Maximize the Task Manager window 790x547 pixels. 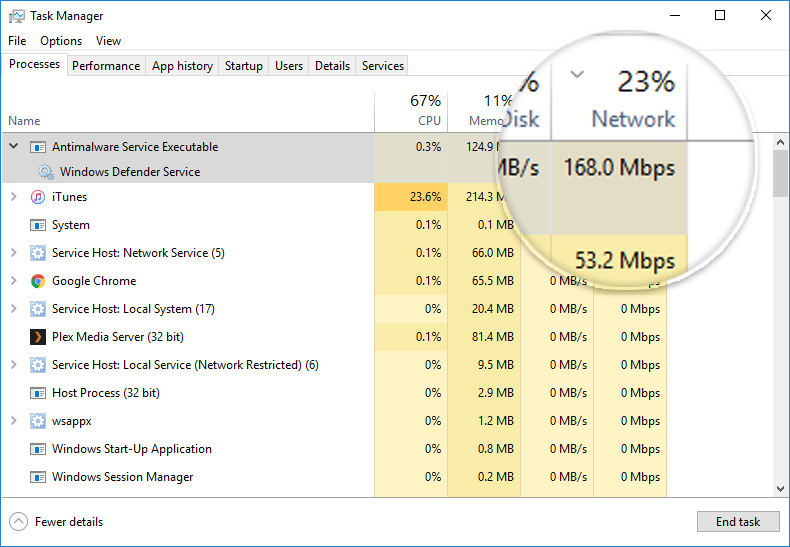pos(720,16)
